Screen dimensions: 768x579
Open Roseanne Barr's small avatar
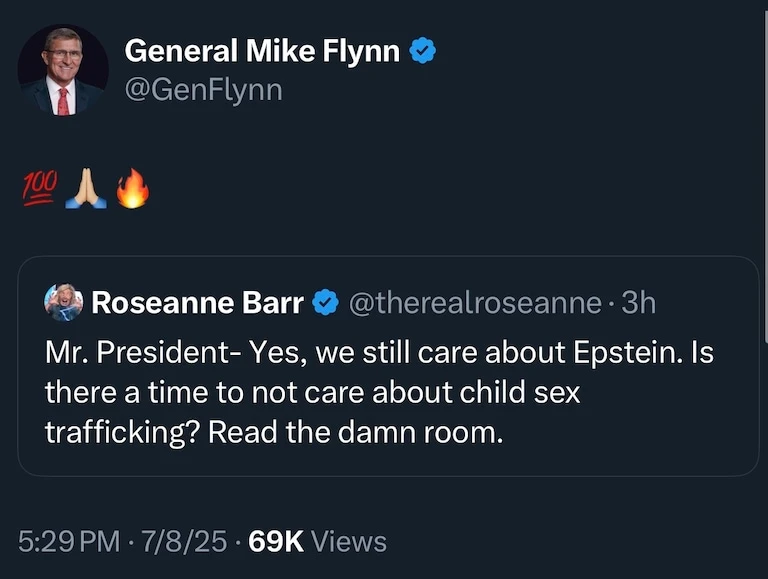(x=64, y=302)
